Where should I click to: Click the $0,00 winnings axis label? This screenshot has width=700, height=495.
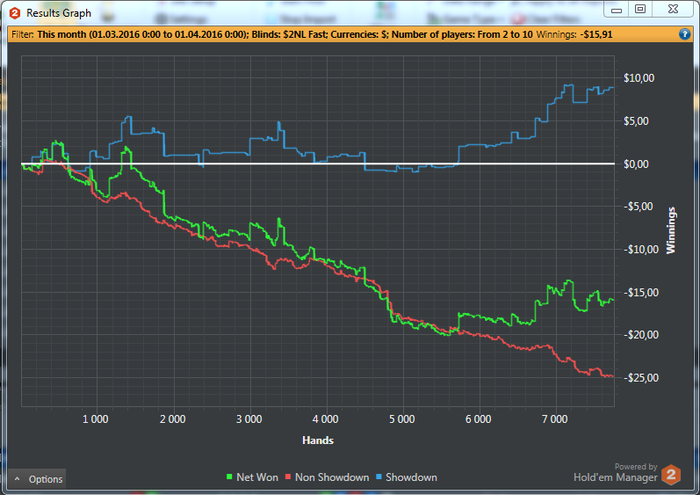coord(636,164)
